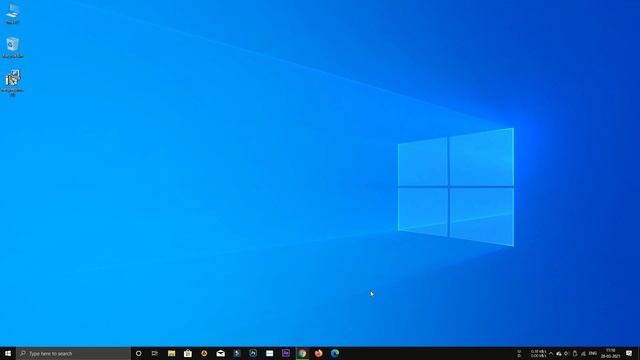
Task: Click the ENG language indicator
Action: (593, 353)
